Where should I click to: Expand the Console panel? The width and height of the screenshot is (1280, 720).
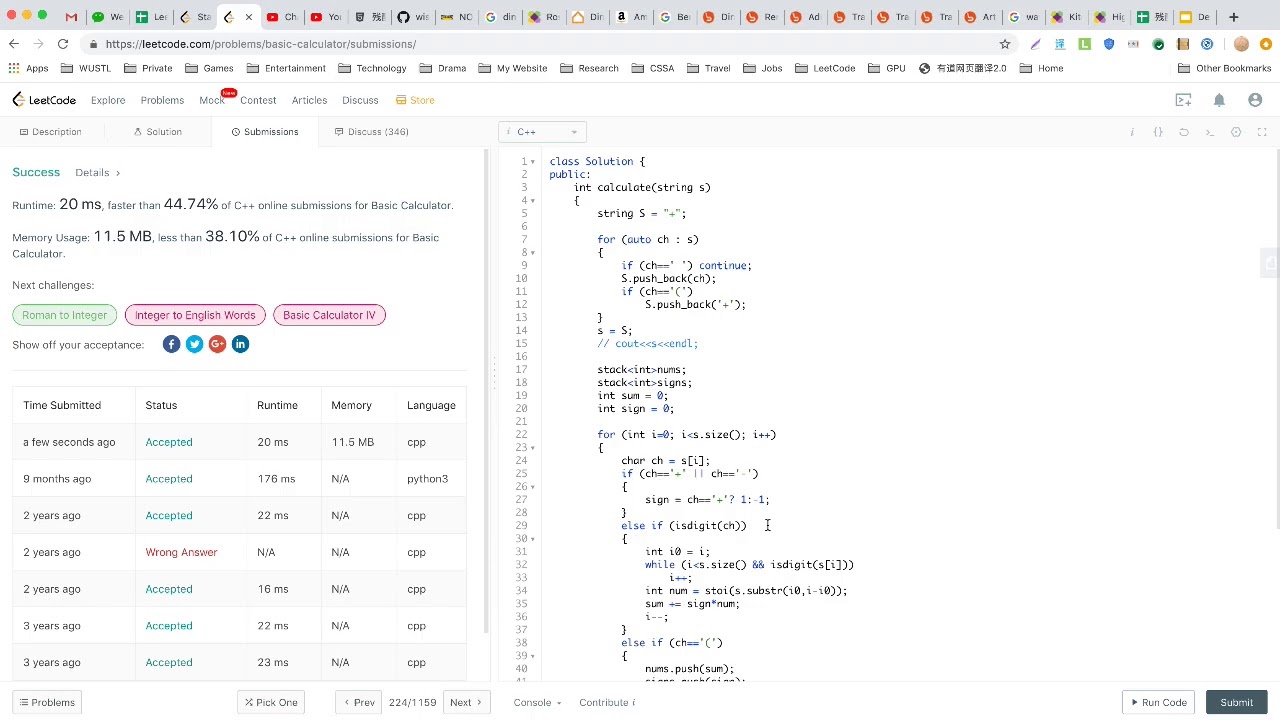(537, 702)
